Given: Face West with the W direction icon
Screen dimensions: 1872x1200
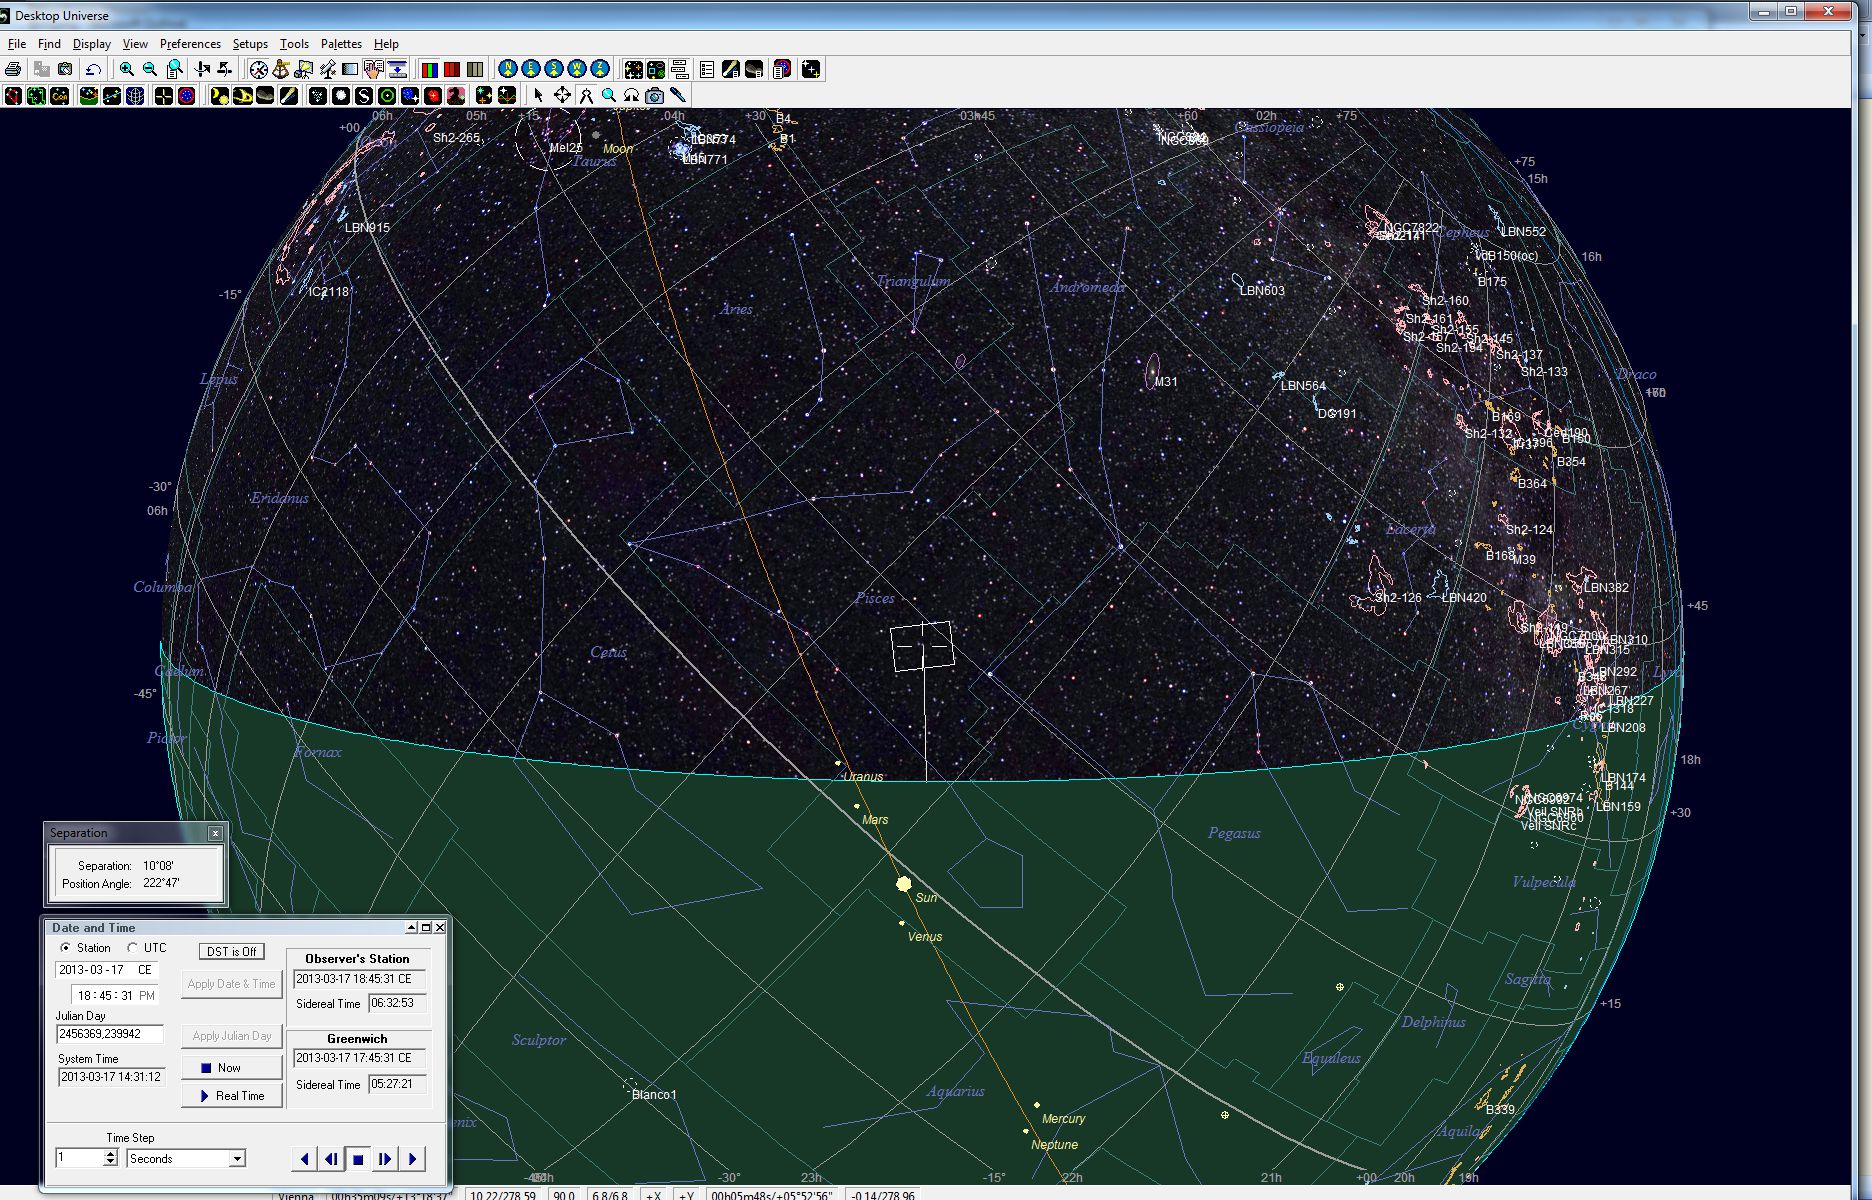Looking at the screenshot, I should point(577,69).
